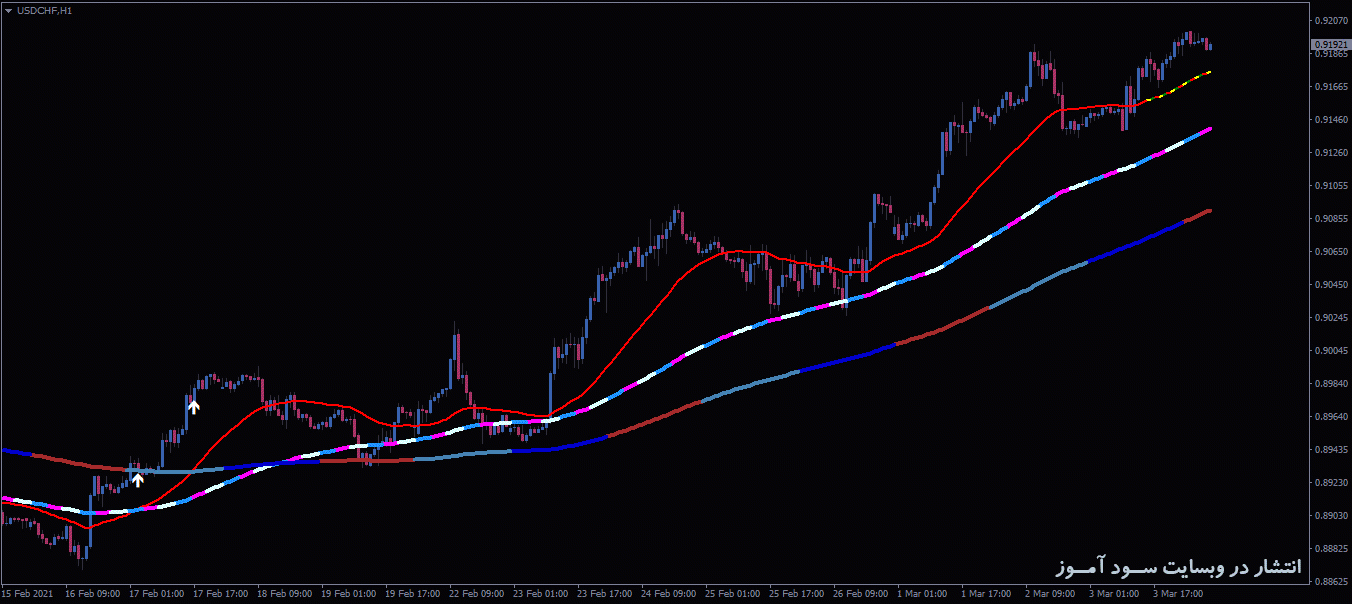
Task: Select the right end of the dark blue-brown line
Action: point(1208,211)
